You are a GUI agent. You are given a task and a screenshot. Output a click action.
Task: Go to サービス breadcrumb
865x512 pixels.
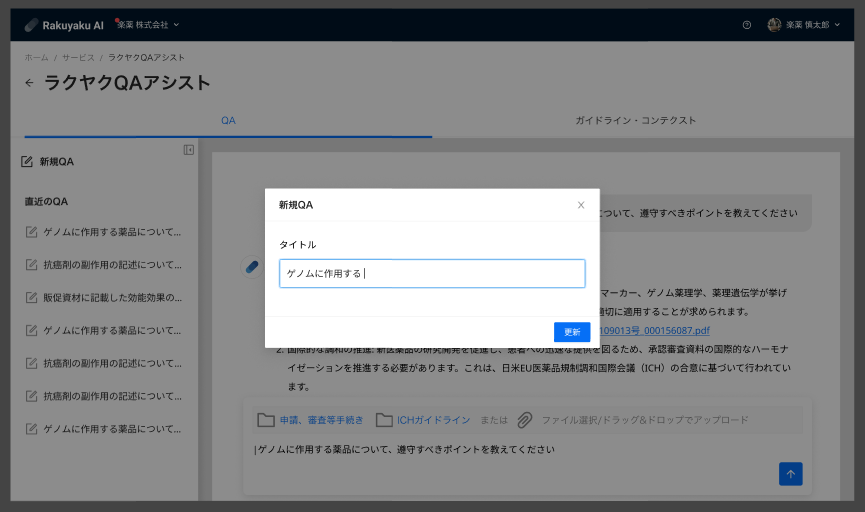point(78,57)
